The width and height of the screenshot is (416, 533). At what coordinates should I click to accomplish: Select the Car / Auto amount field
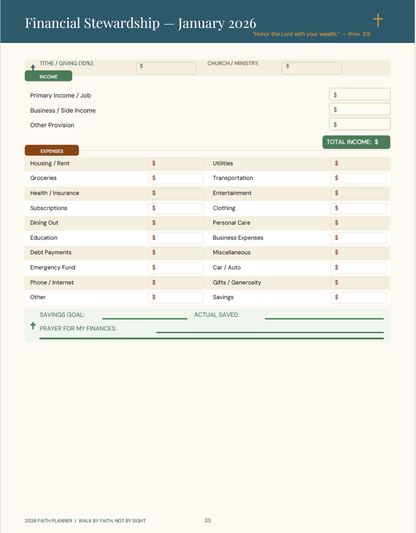tap(358, 268)
